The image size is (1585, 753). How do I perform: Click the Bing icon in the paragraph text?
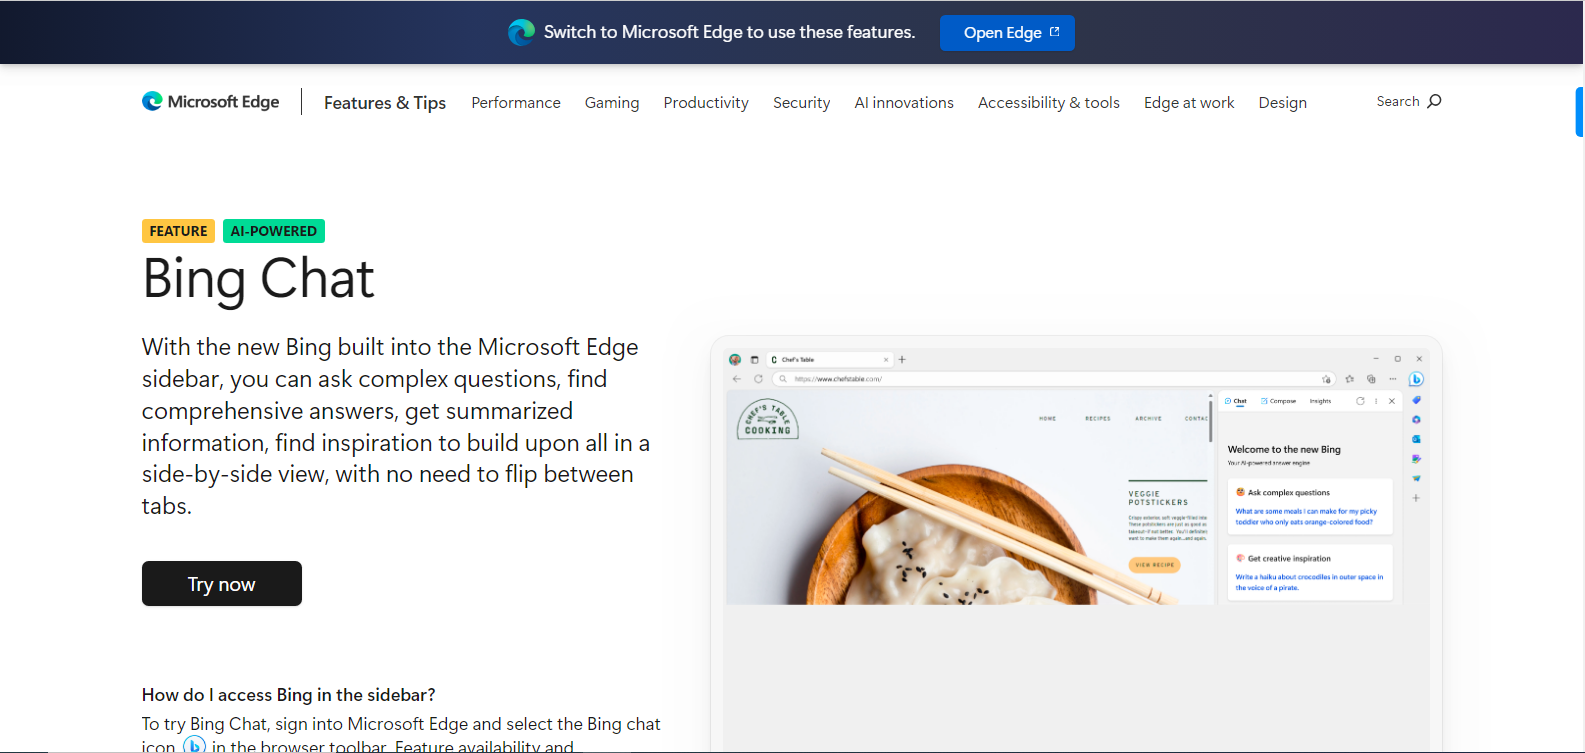pyautogui.click(x=194, y=746)
